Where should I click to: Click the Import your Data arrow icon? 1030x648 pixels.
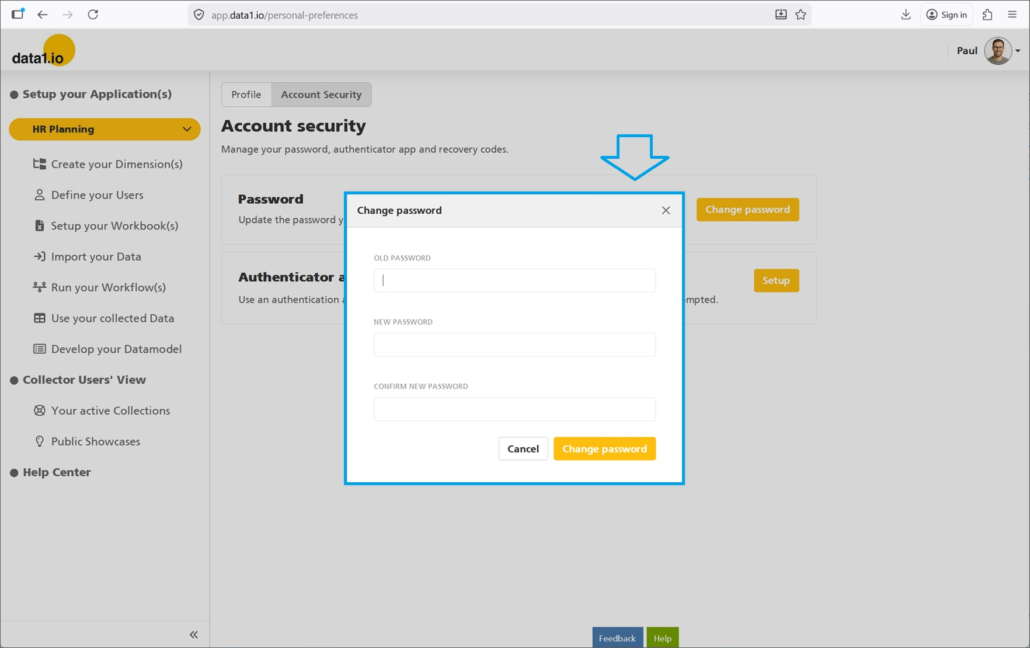pyautogui.click(x=40, y=257)
